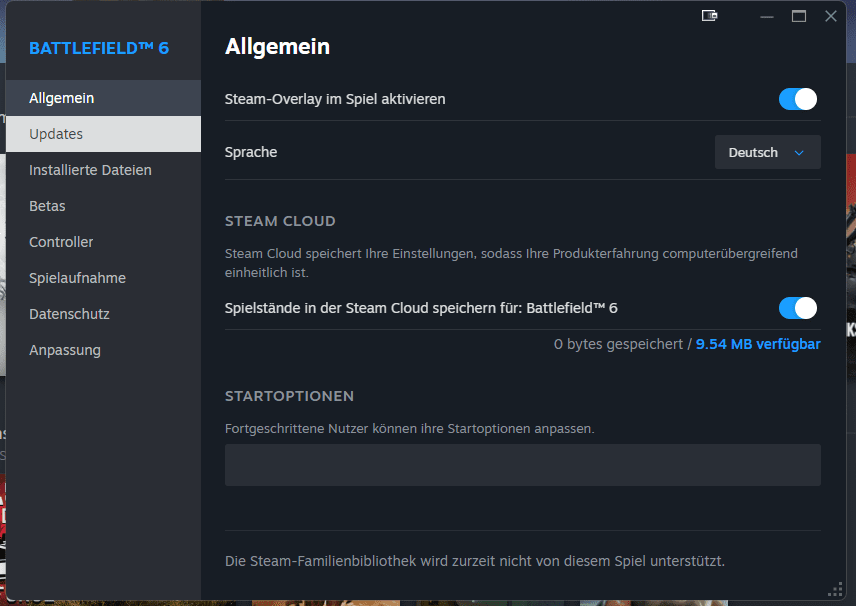
Task: Select Anpassung in the sidebar
Action: 65,350
